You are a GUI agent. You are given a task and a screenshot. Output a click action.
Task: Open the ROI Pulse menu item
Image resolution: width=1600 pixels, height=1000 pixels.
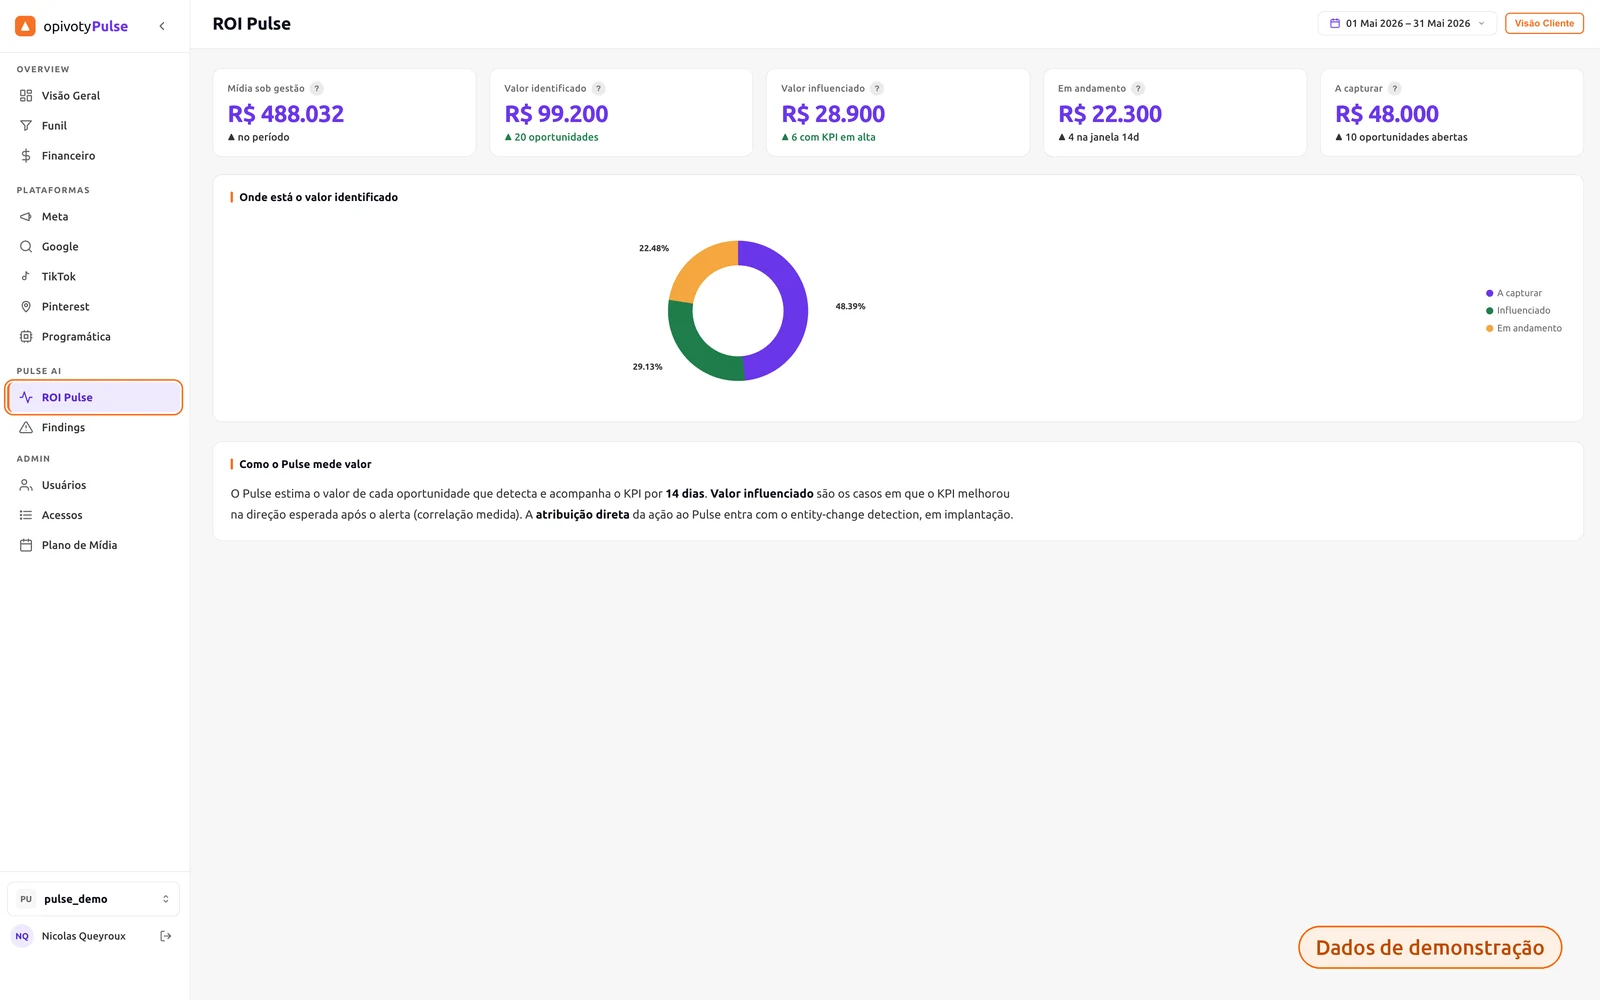[94, 398]
